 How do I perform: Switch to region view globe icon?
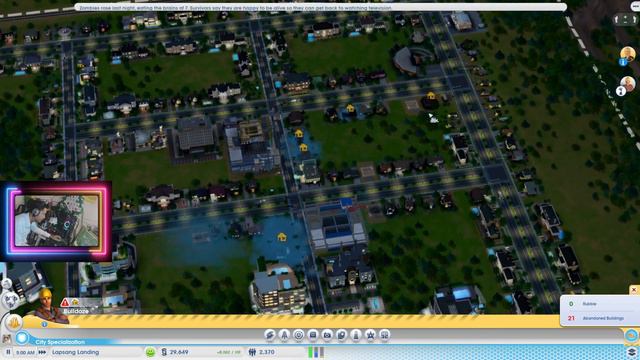pyautogui.click(x=631, y=336)
